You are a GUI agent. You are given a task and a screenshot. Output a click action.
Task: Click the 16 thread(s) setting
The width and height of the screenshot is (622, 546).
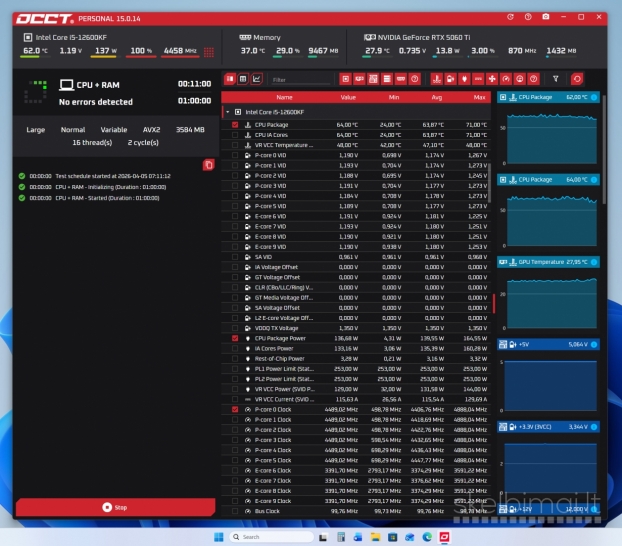point(92,142)
